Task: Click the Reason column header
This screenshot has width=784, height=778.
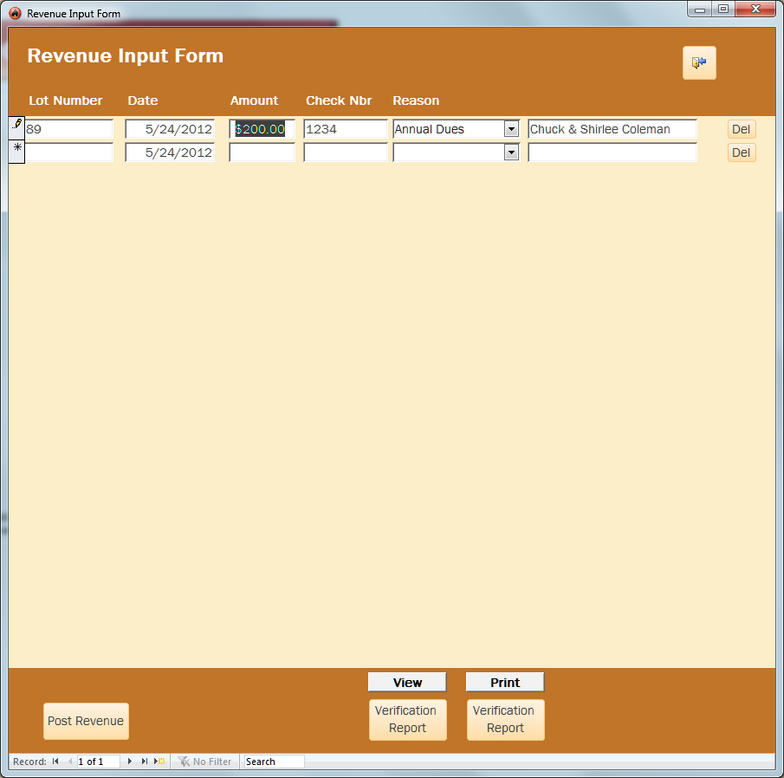Action: (416, 100)
